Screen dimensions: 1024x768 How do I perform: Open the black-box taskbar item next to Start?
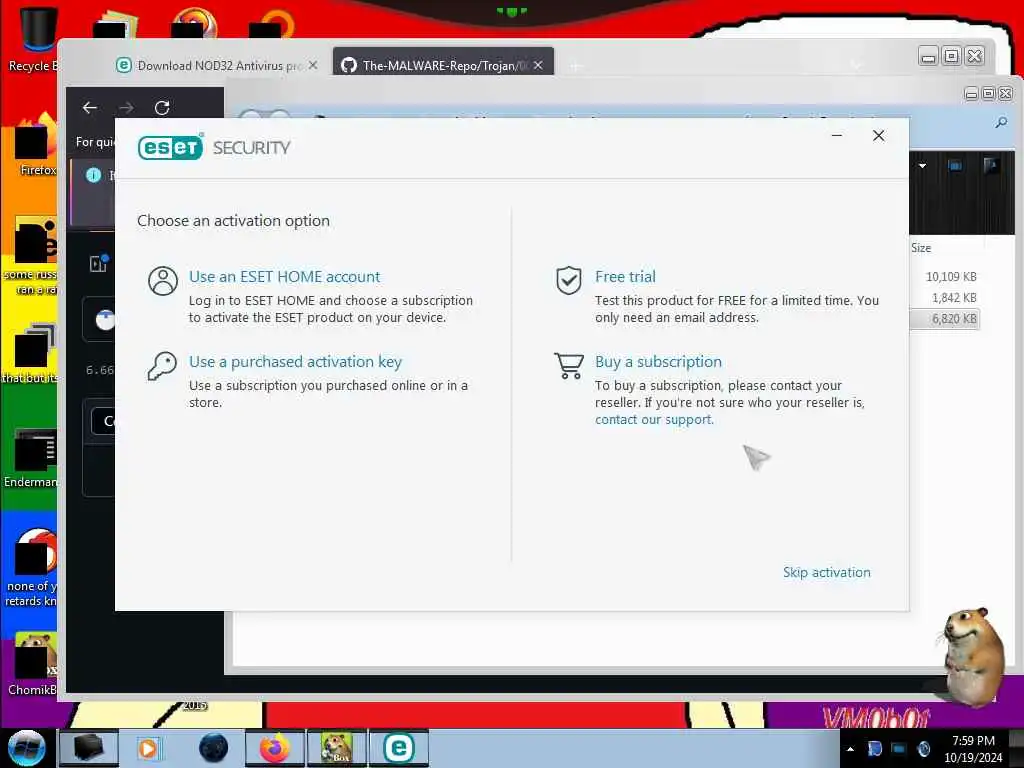tap(89, 748)
